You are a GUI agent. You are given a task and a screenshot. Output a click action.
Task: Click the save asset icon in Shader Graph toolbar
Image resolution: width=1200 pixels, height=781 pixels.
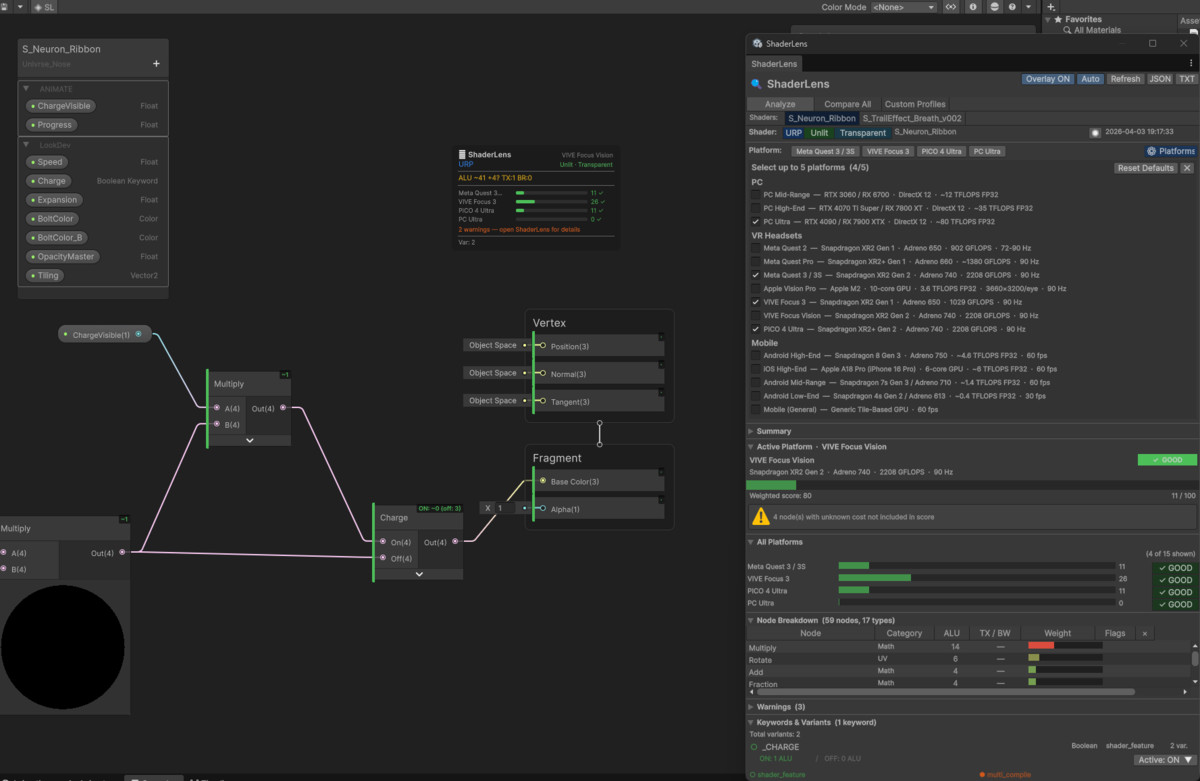(x=6, y=7)
